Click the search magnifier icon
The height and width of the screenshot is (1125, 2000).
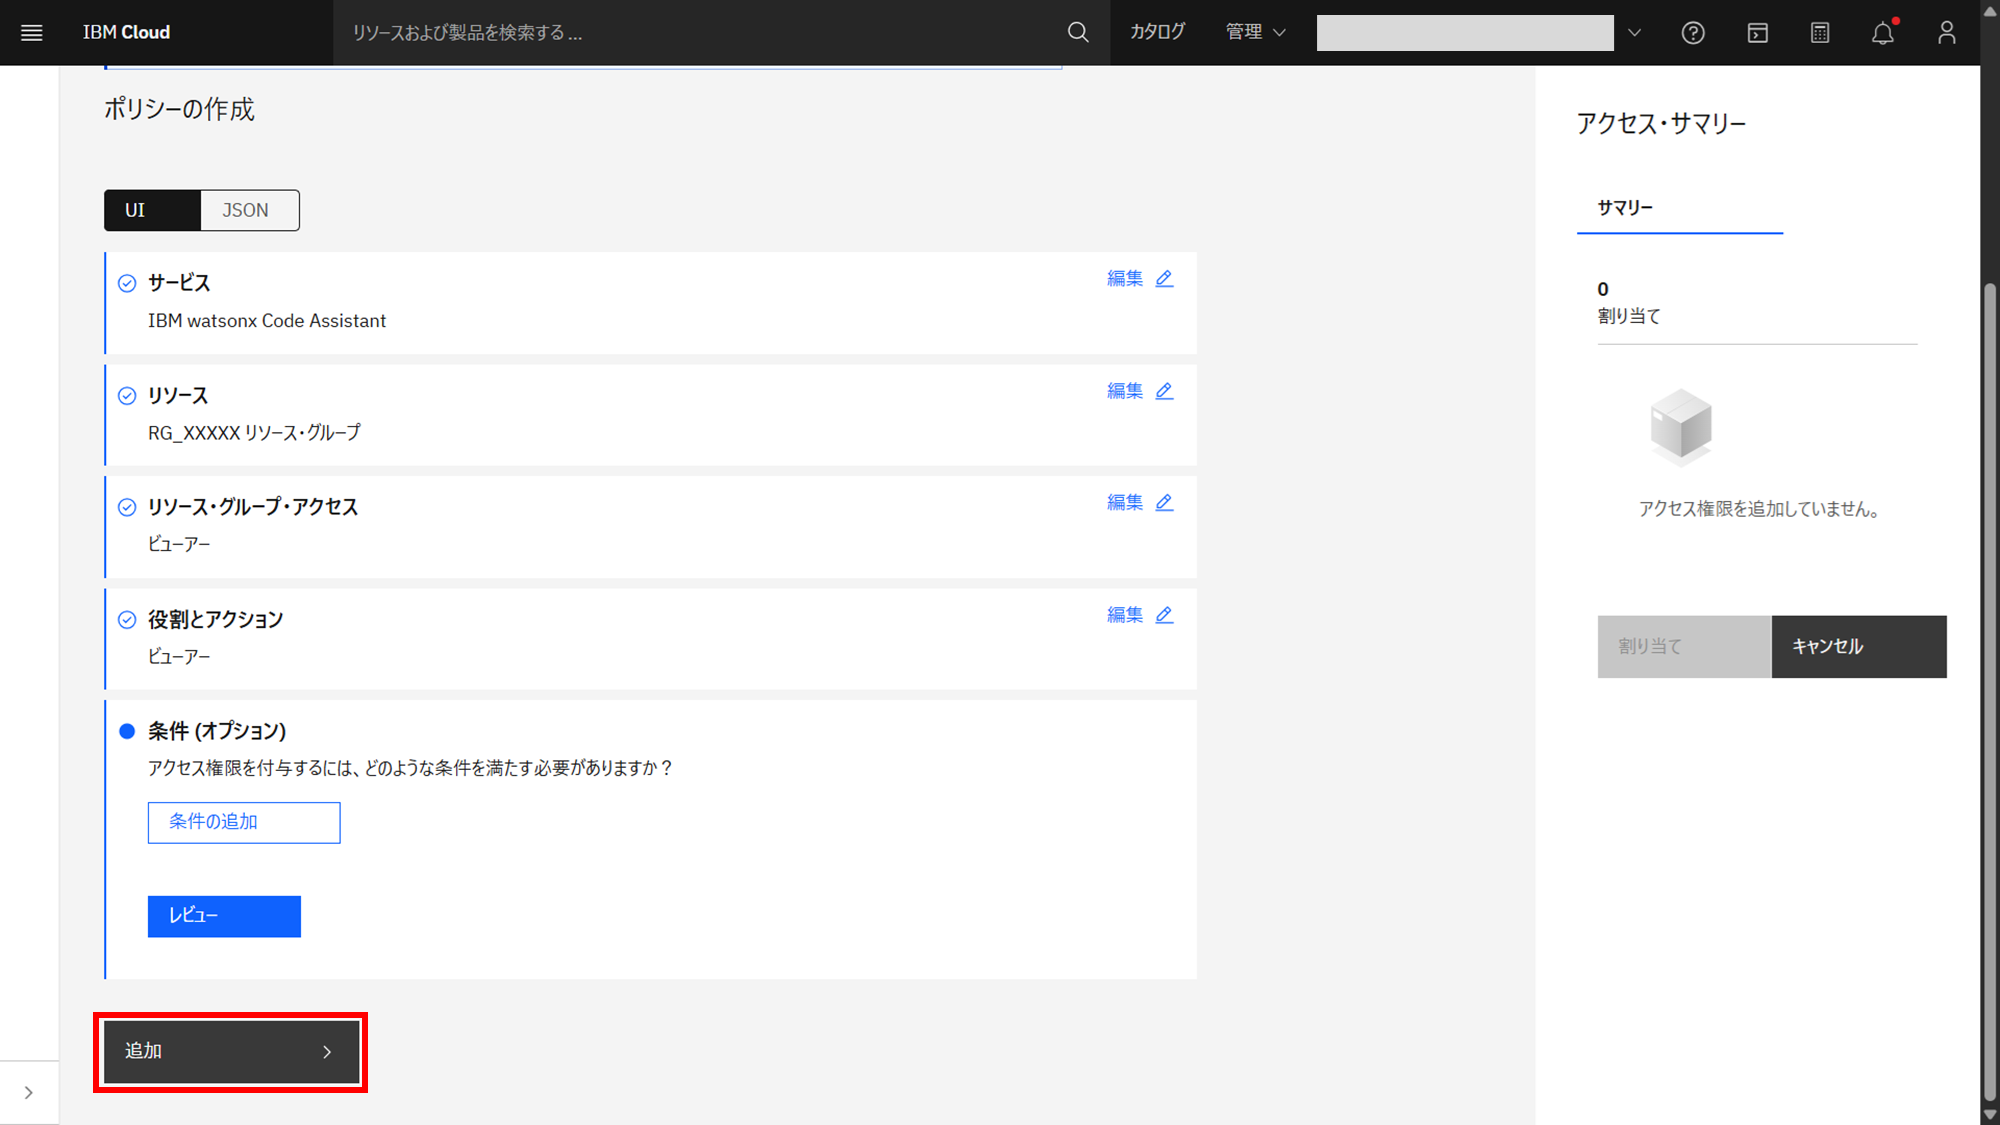1077,33
